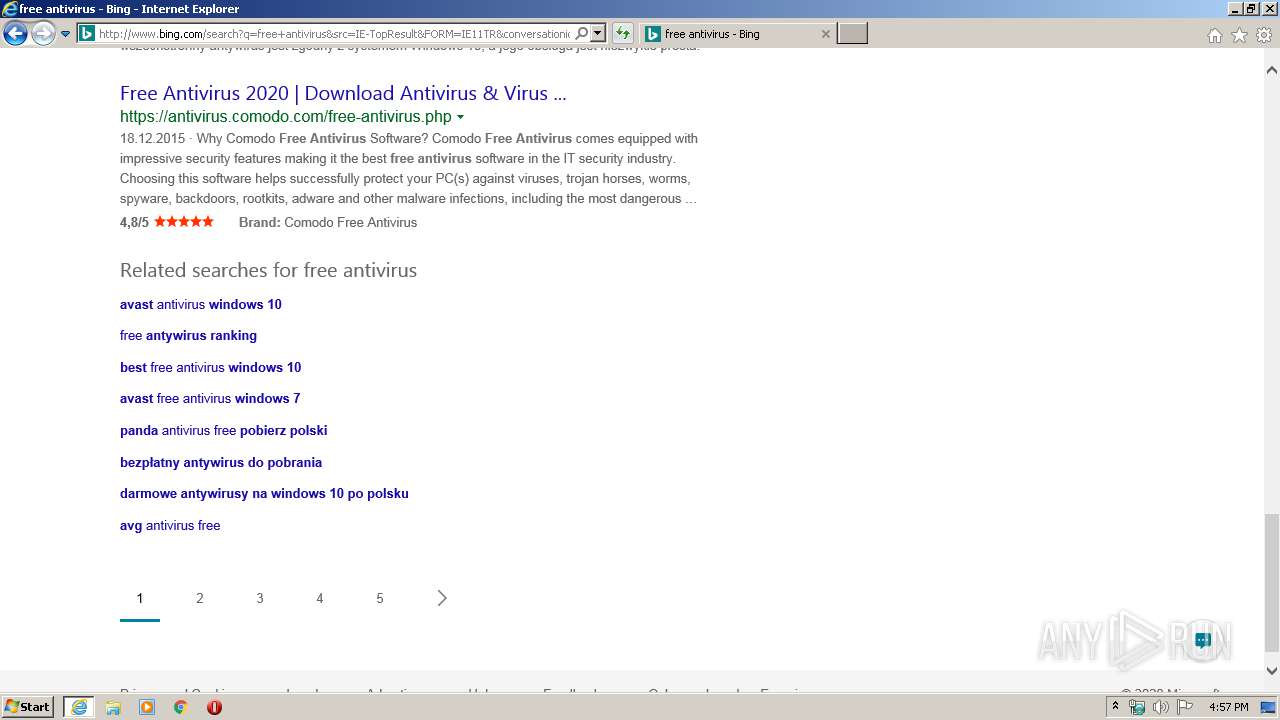Open the address bar autocomplete dropdown
The image size is (1280, 720).
tap(598, 34)
